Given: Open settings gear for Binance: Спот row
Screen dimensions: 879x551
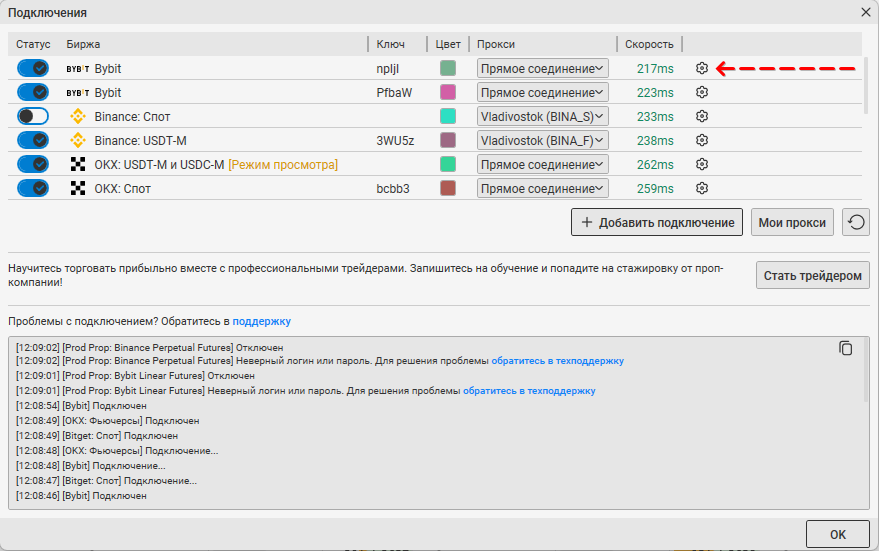Looking at the screenshot, I should click(702, 116).
